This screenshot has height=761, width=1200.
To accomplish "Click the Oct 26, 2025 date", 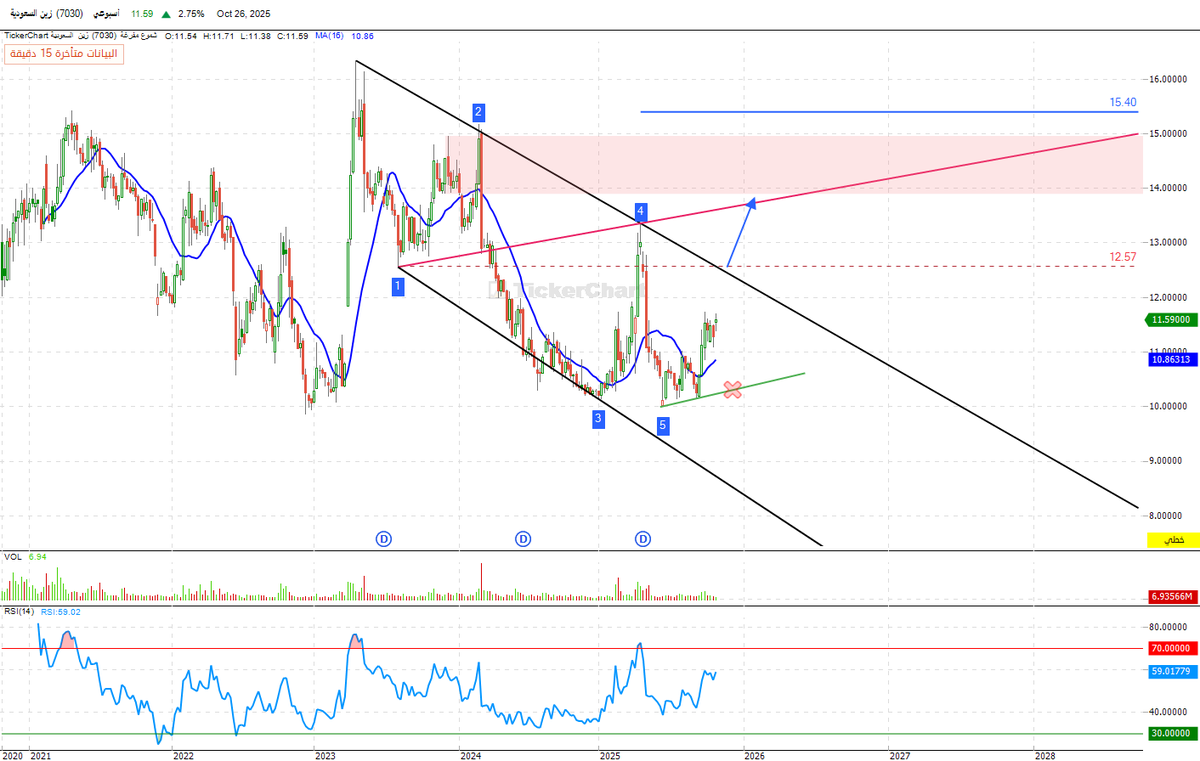I will click(x=244, y=15).
